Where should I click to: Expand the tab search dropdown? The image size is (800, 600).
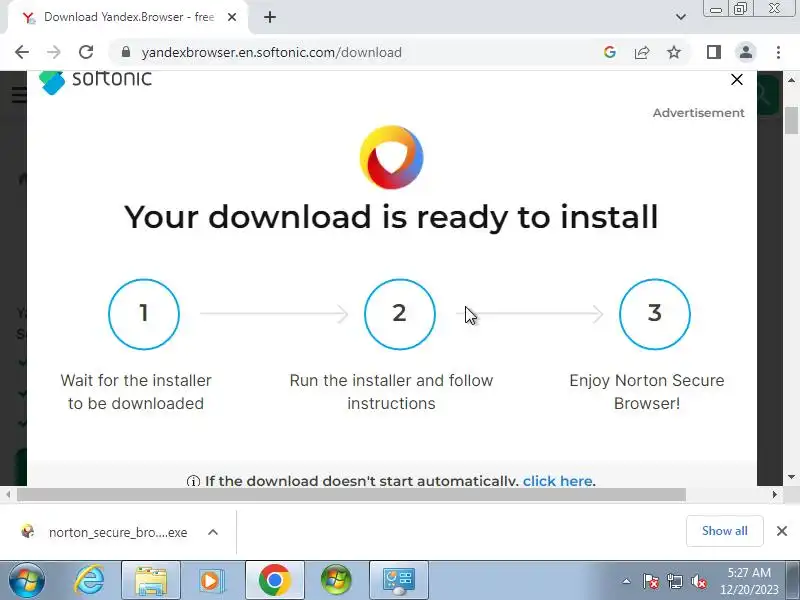(681, 17)
